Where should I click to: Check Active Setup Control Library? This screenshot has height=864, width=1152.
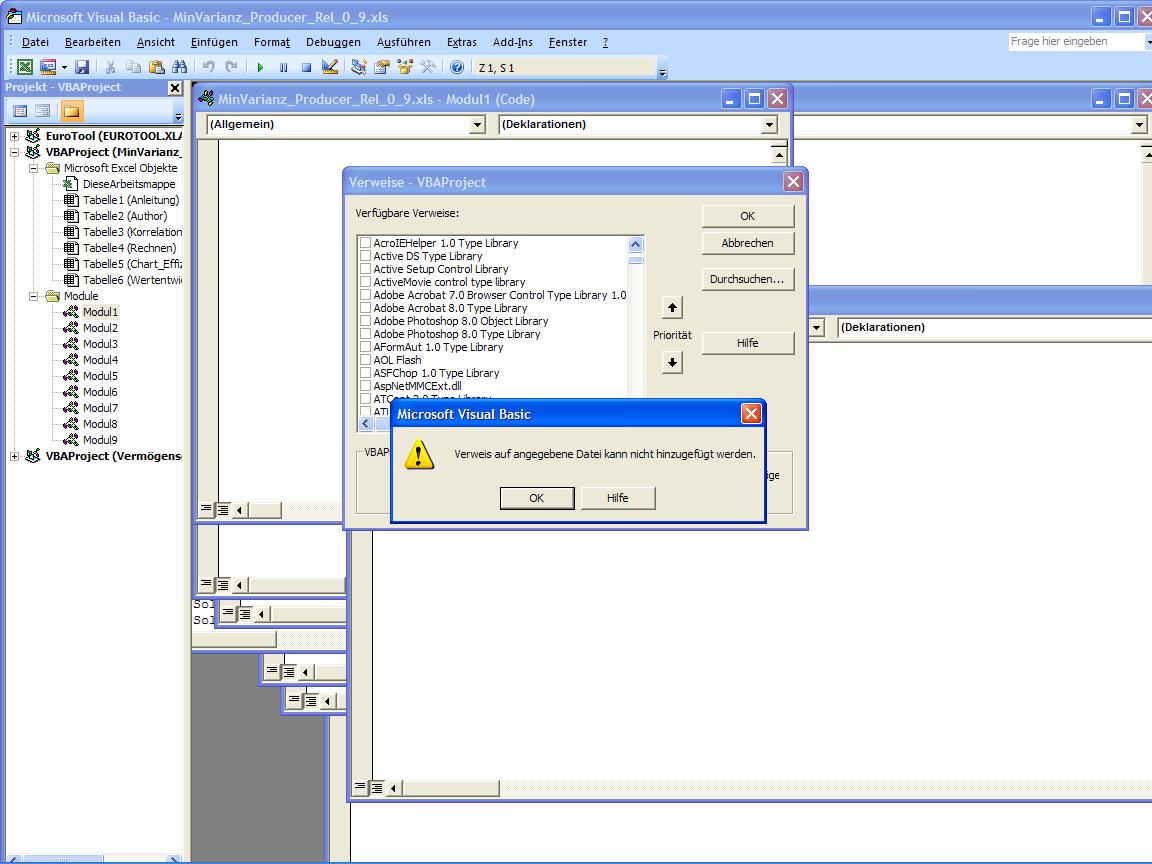(365, 269)
